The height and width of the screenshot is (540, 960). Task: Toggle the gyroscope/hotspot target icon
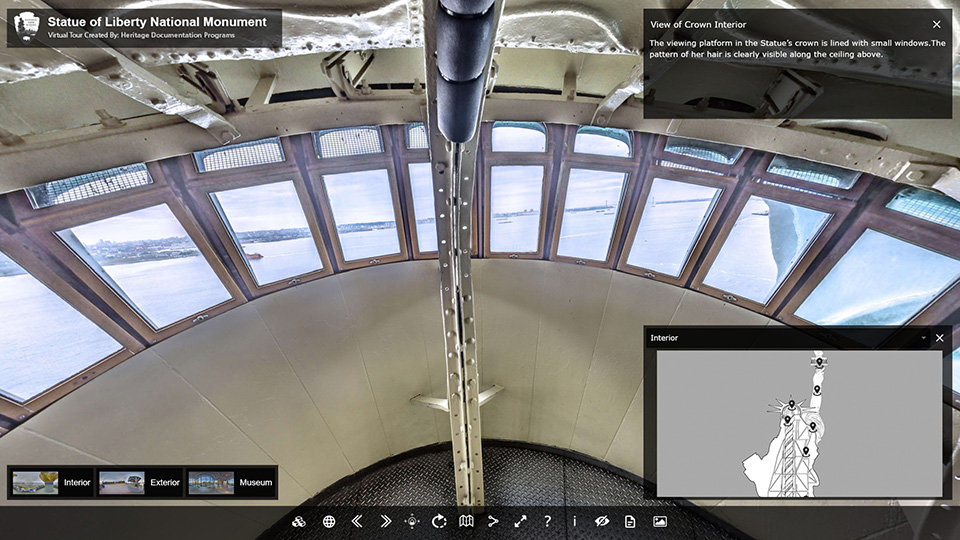tap(412, 521)
